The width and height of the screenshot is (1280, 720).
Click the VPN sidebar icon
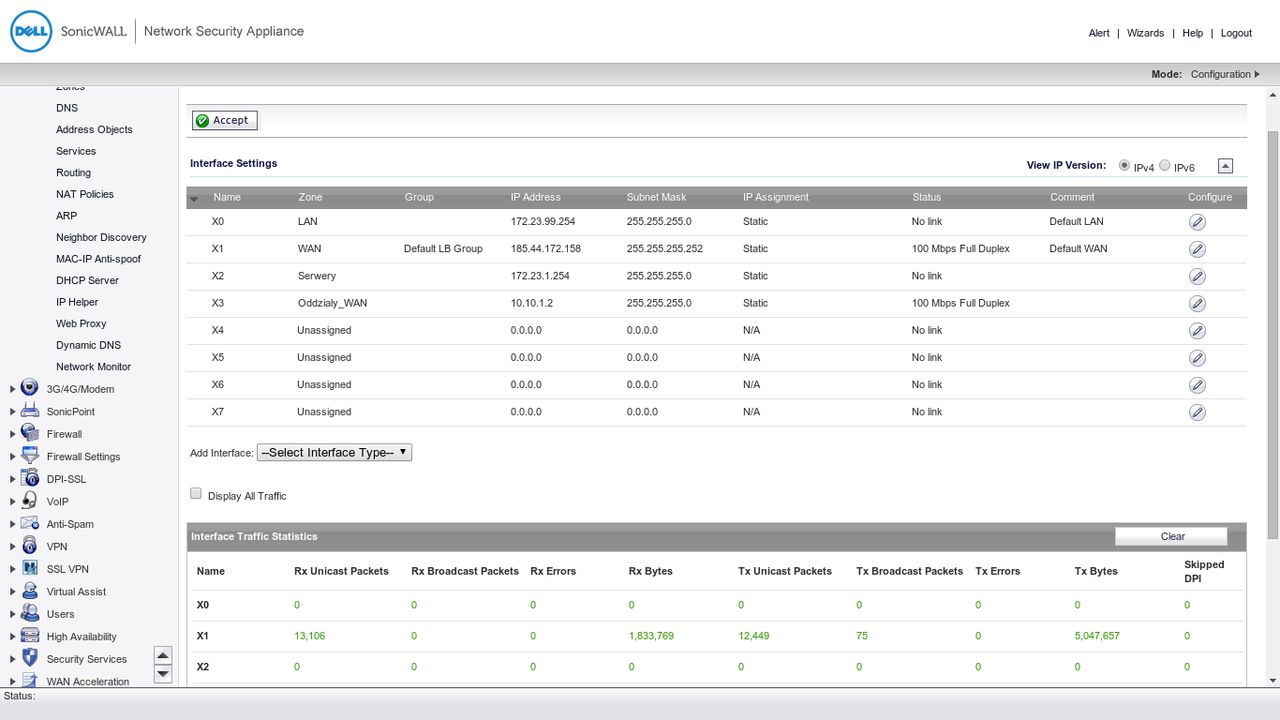(x=30, y=546)
